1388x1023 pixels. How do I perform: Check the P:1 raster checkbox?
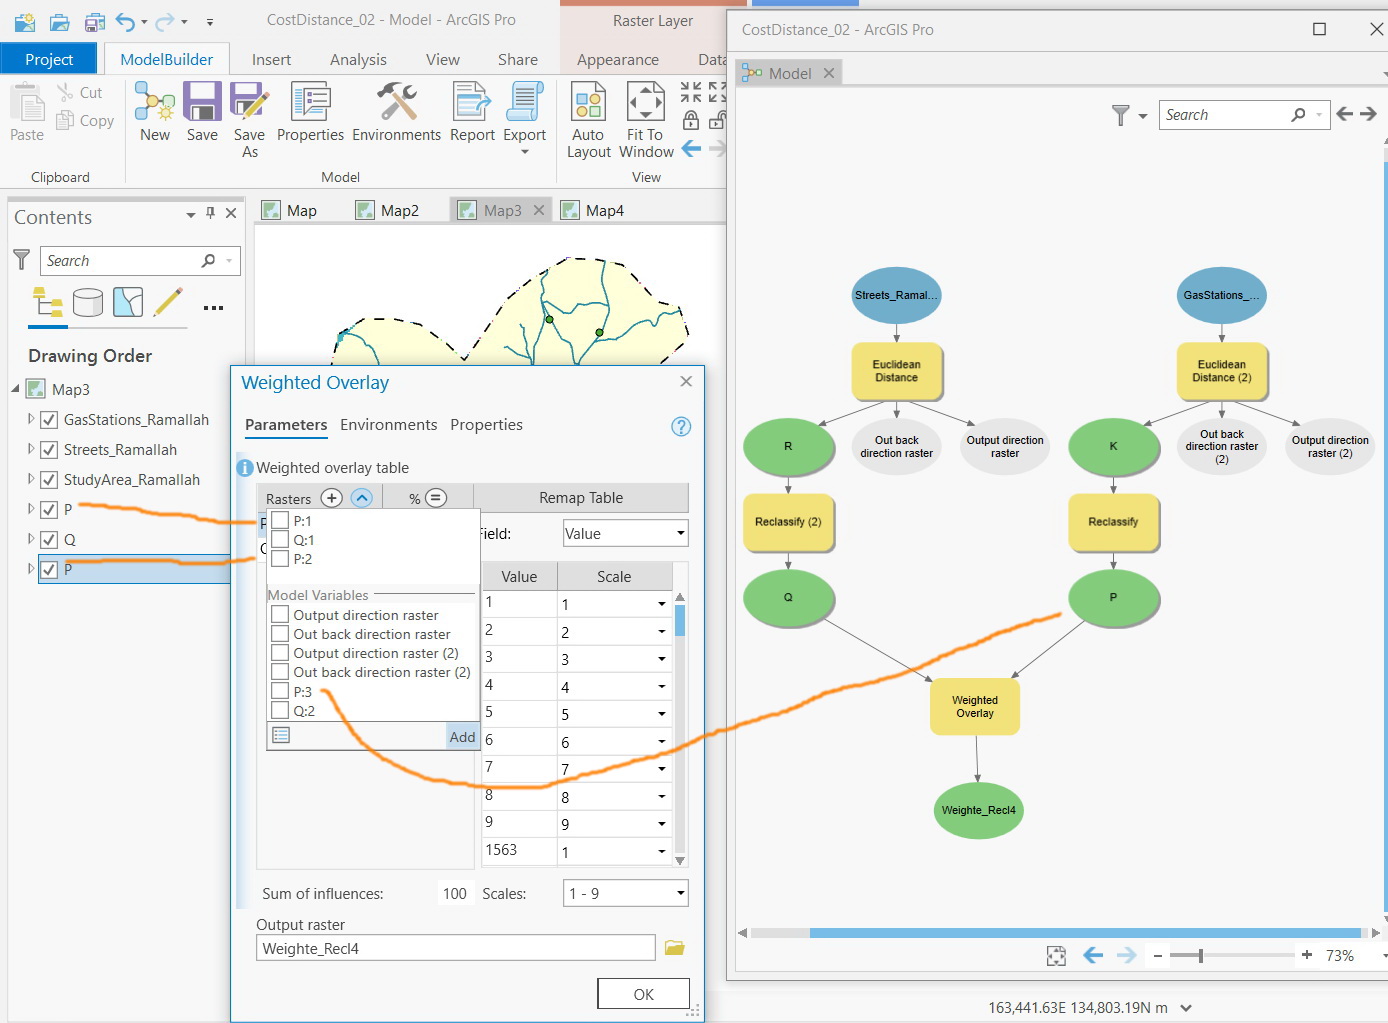point(280,521)
